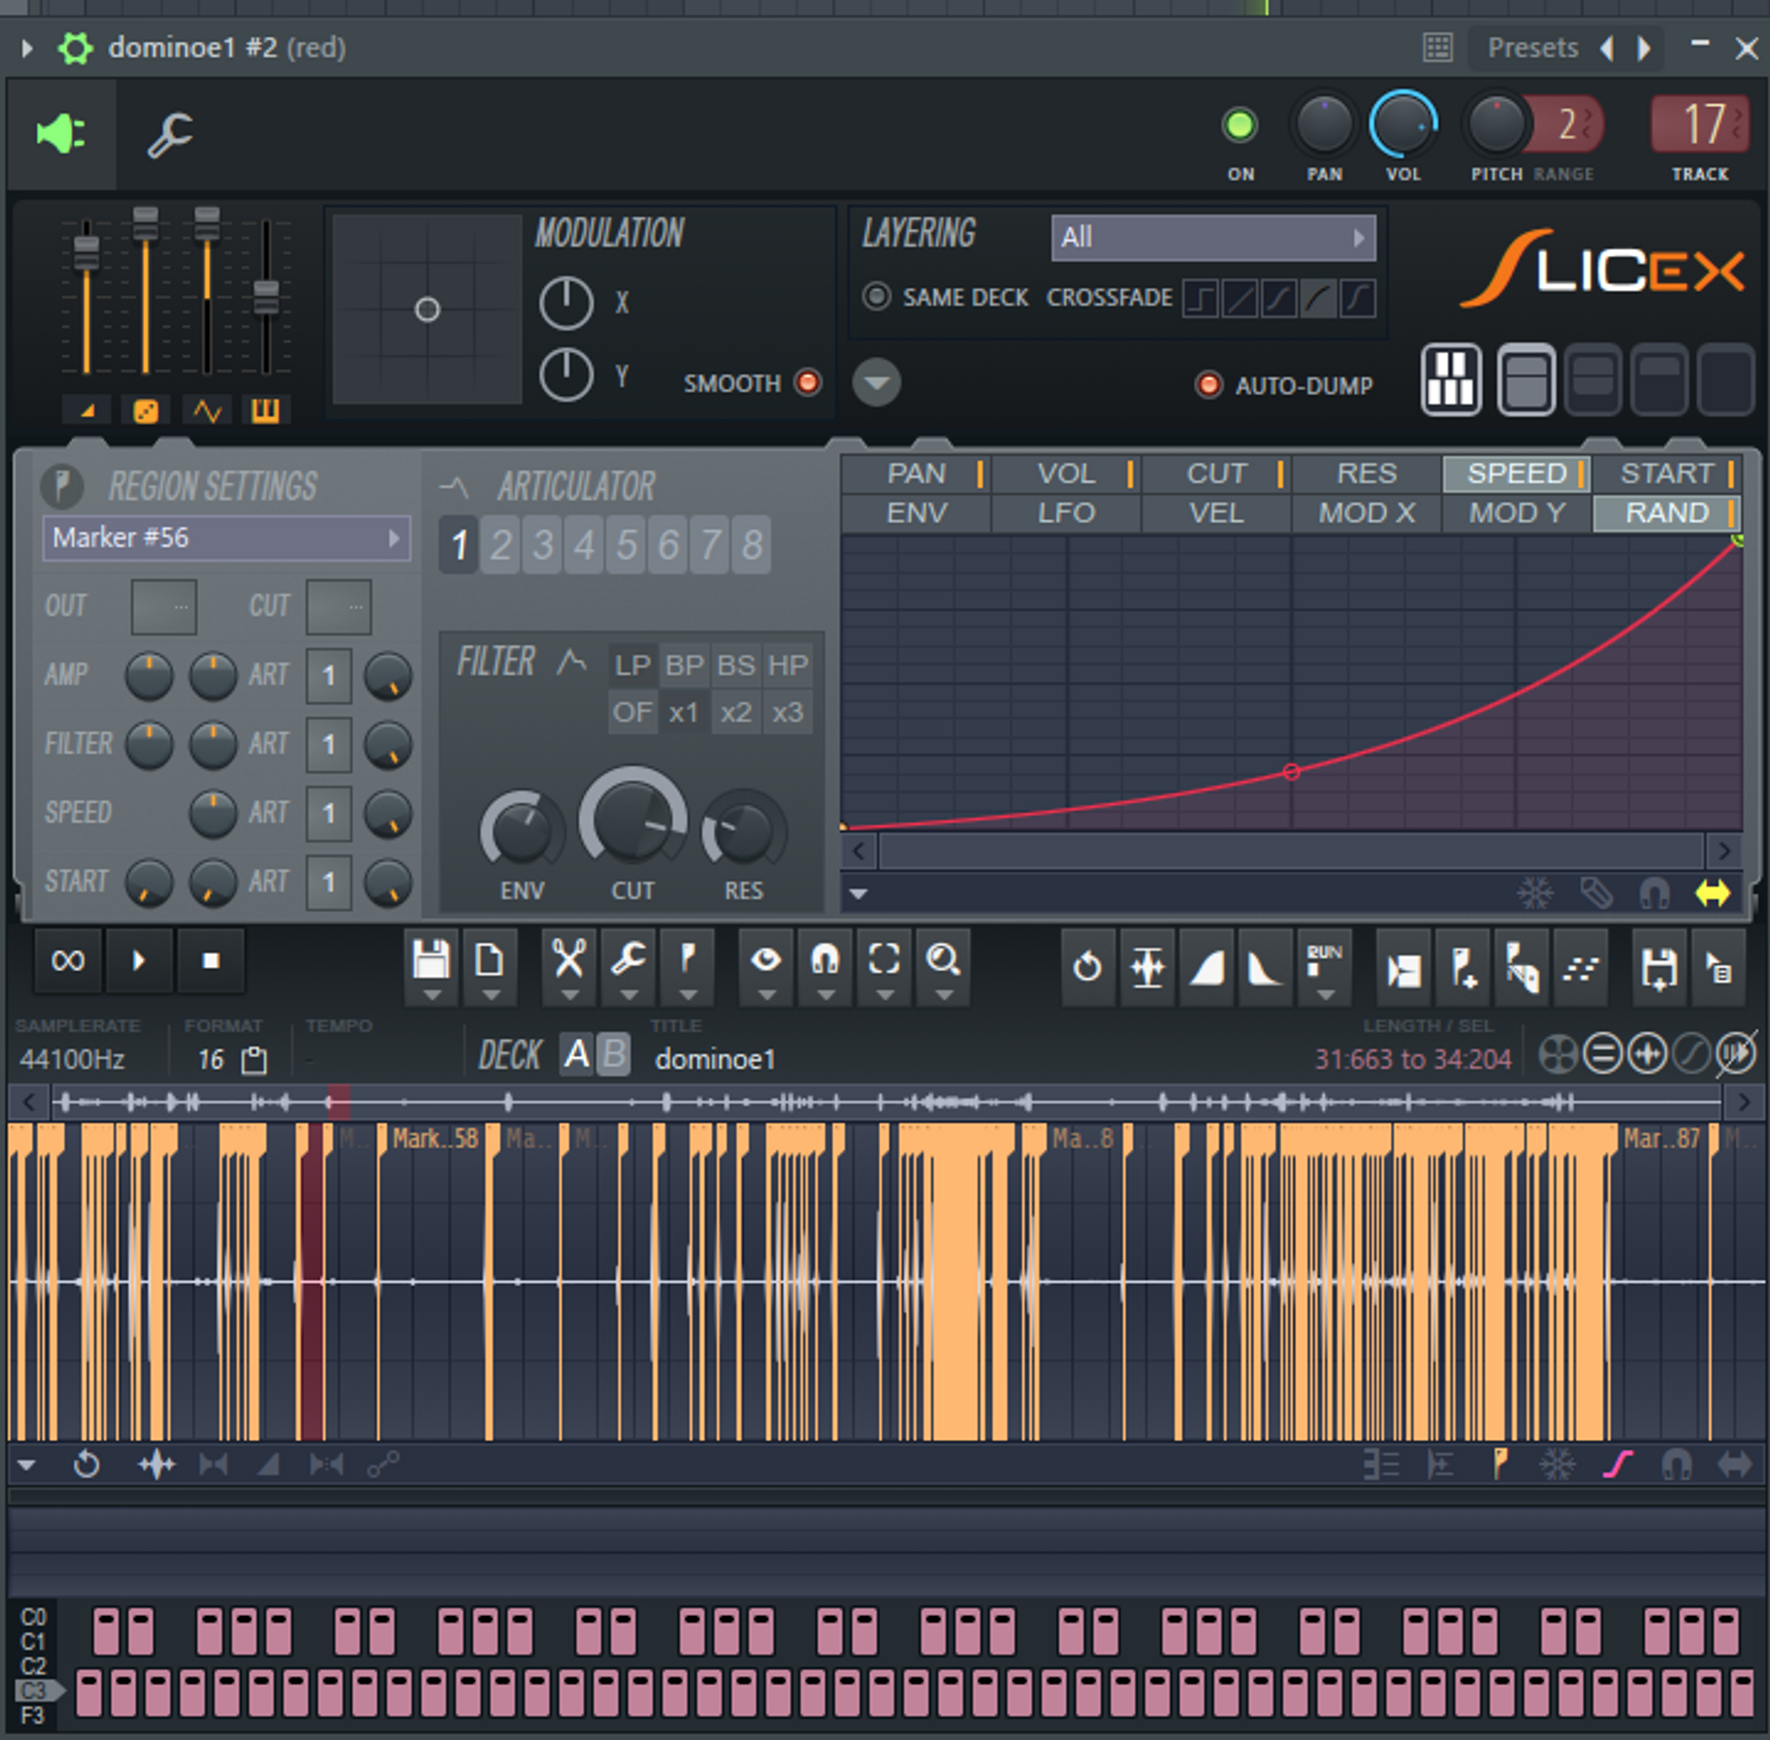Click the round gray down-arrow expander
This screenshot has width=1770, height=1740.
pyautogui.click(x=877, y=383)
